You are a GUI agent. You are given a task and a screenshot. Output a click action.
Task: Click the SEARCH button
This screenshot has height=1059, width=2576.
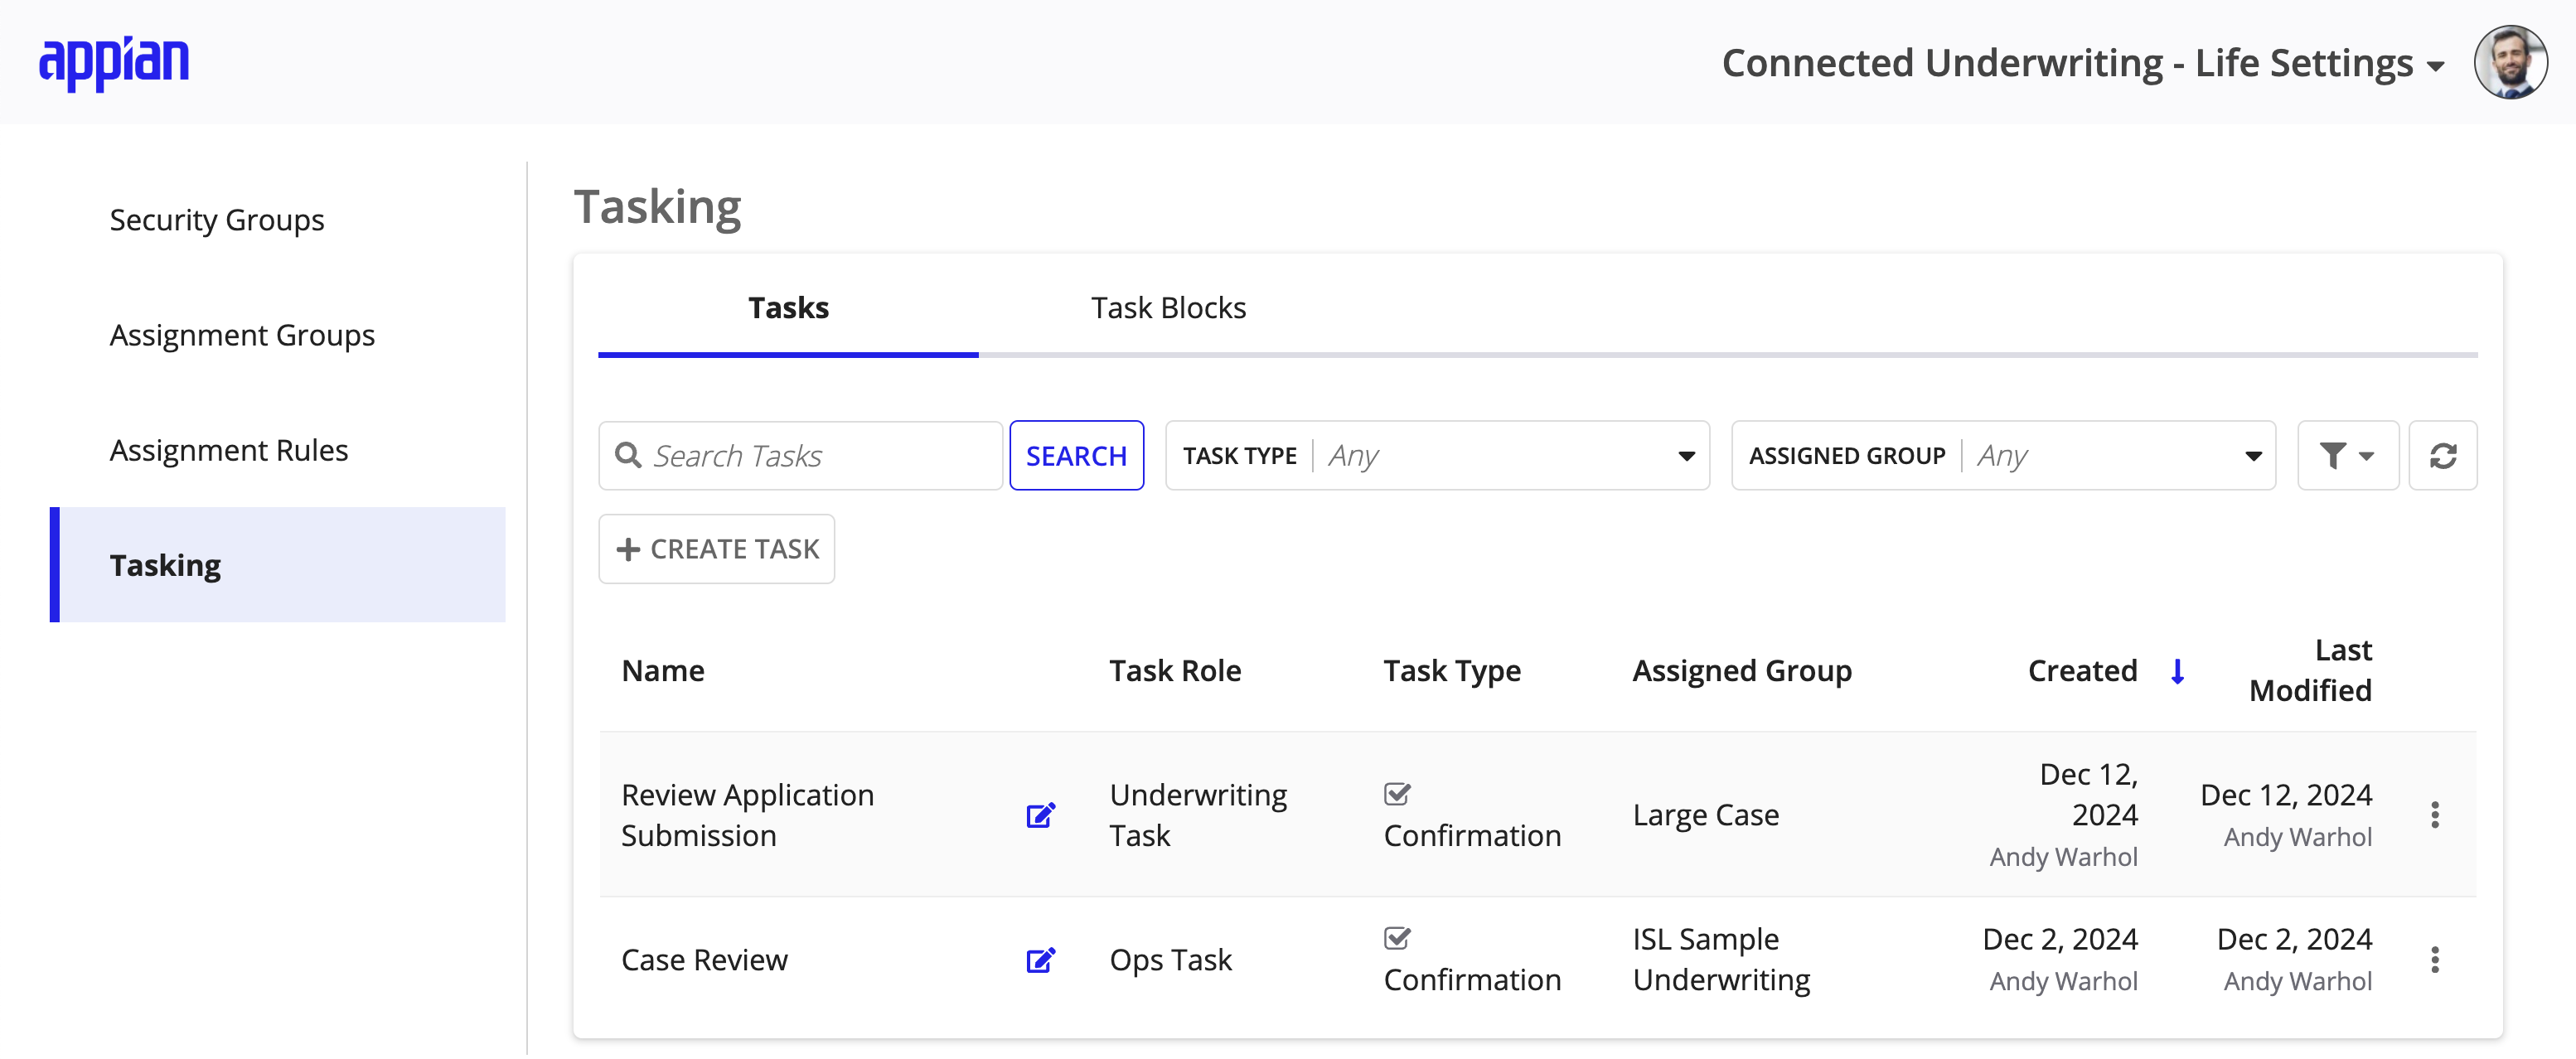point(1077,455)
